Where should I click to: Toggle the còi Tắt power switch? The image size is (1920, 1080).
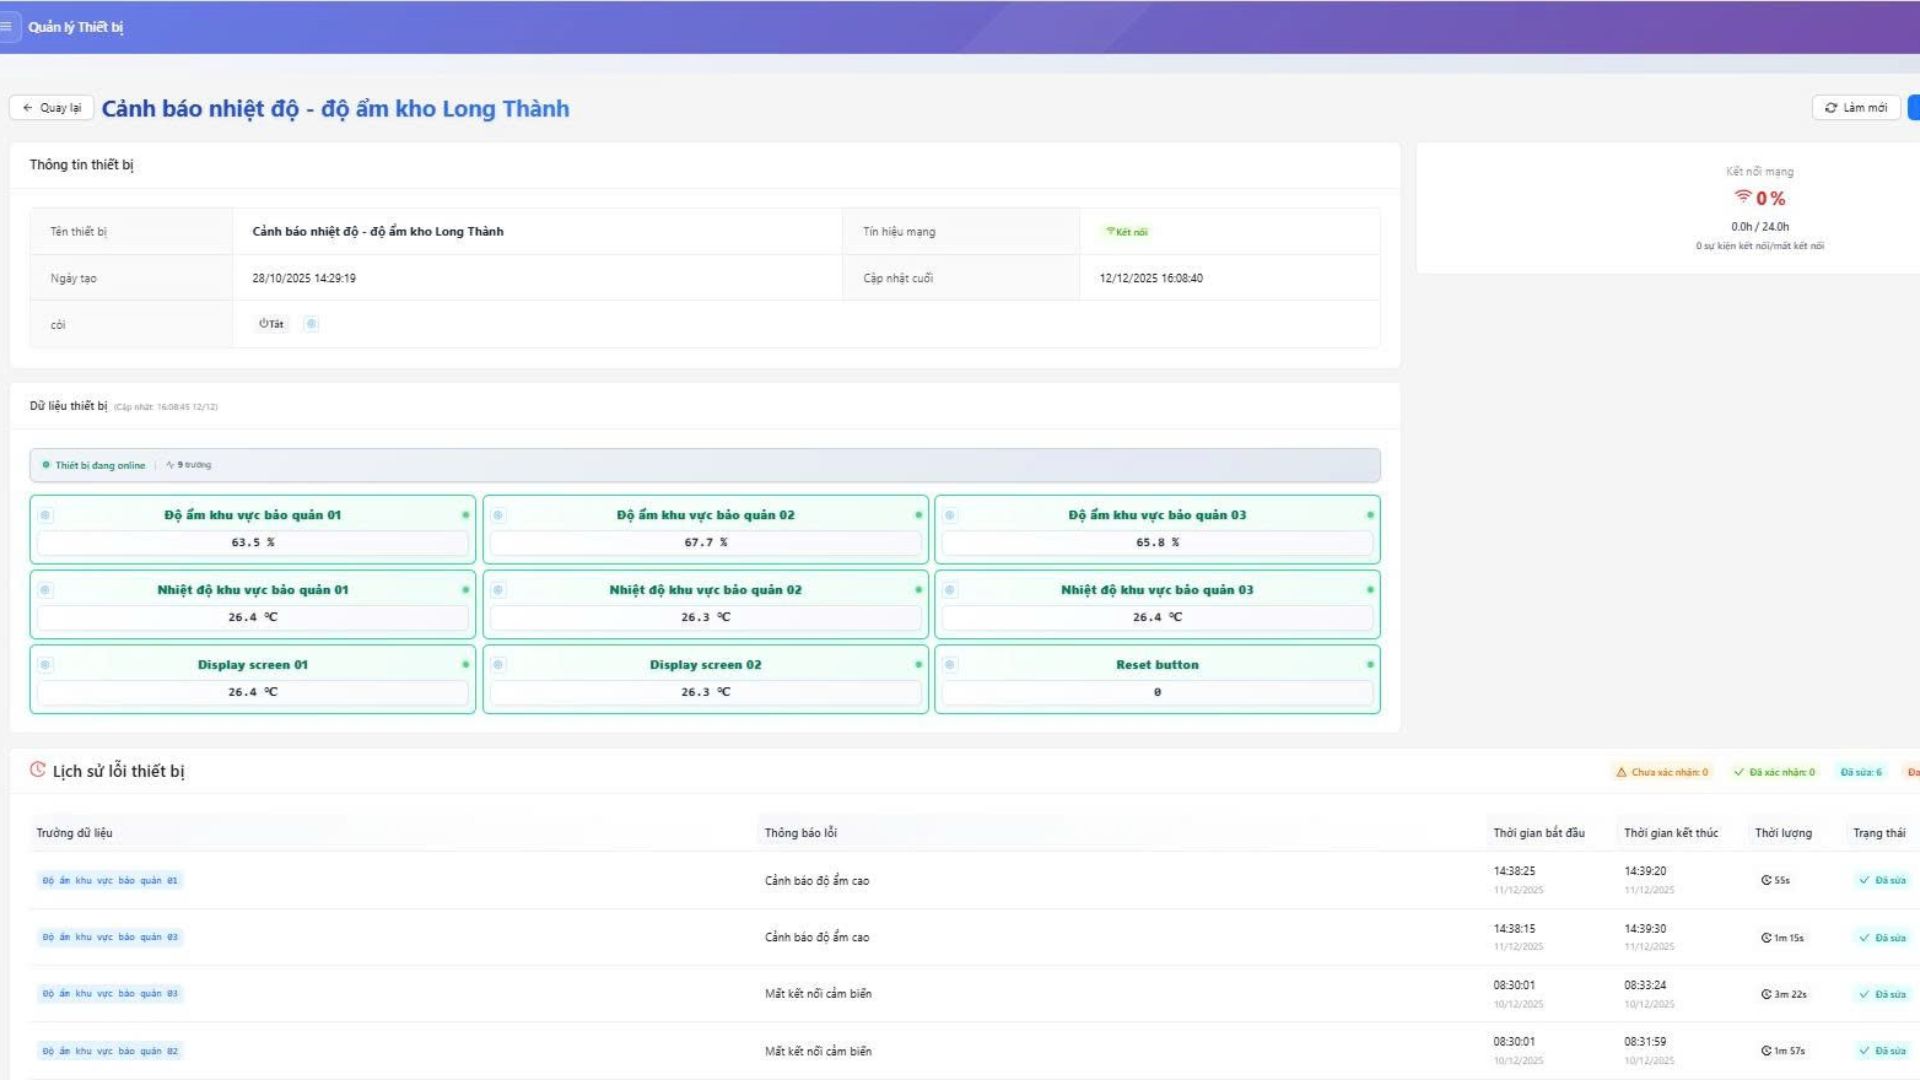[x=271, y=324]
